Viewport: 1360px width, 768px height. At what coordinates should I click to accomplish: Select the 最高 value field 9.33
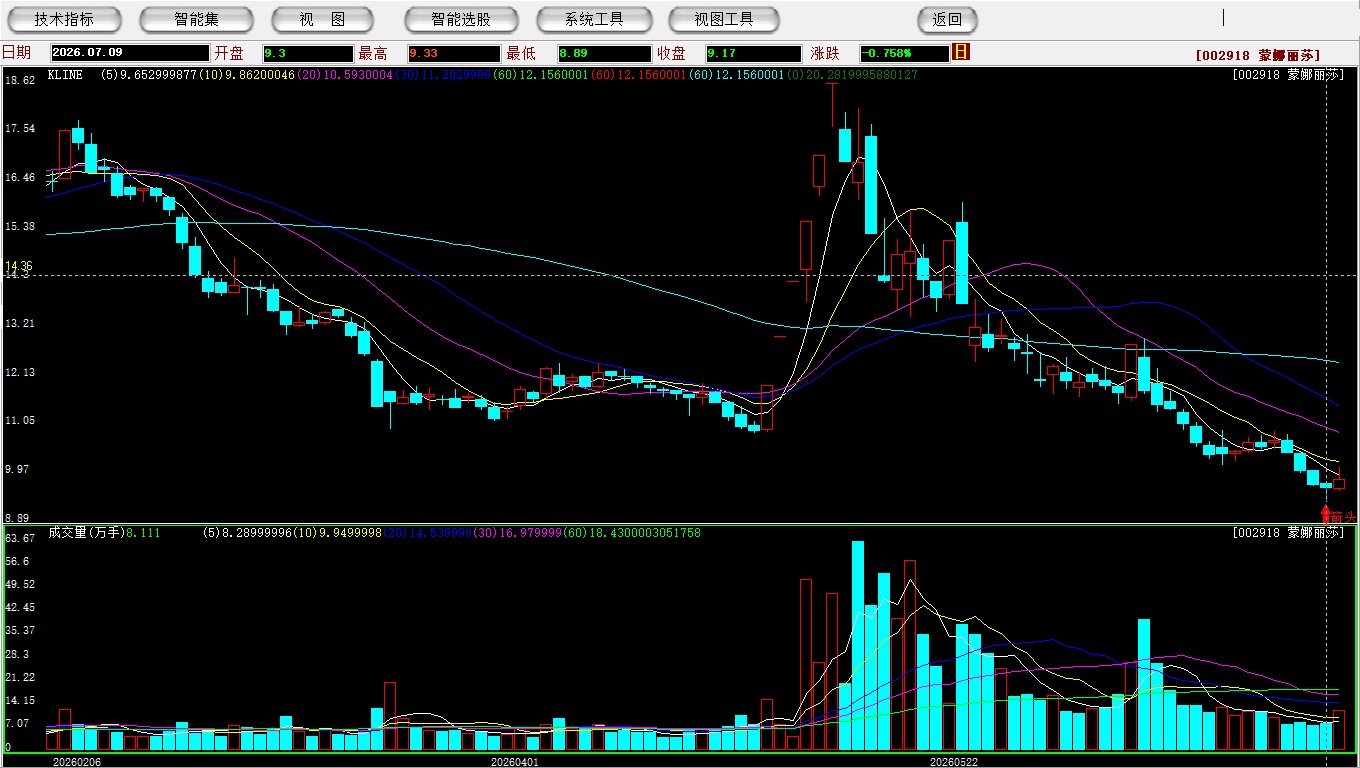coord(453,53)
